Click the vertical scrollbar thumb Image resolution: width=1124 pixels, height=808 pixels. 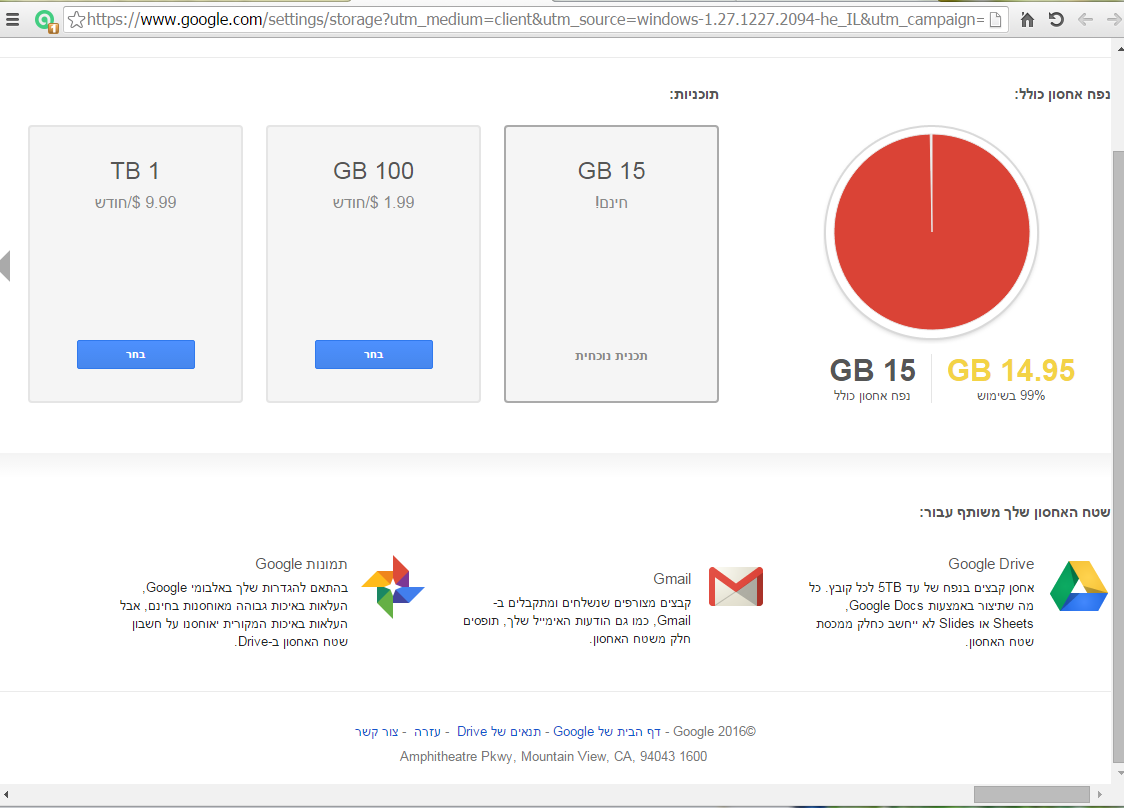(x=1118, y=457)
